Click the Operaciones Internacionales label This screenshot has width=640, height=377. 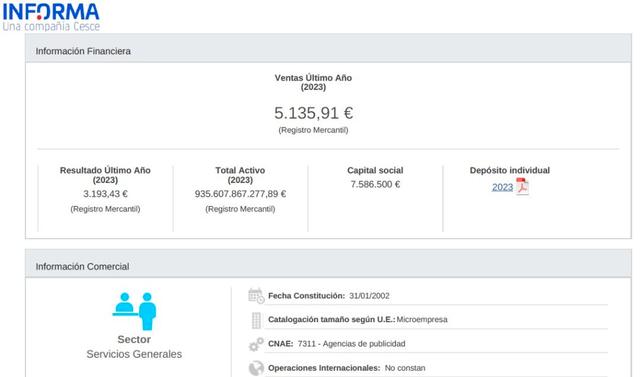click(x=324, y=368)
